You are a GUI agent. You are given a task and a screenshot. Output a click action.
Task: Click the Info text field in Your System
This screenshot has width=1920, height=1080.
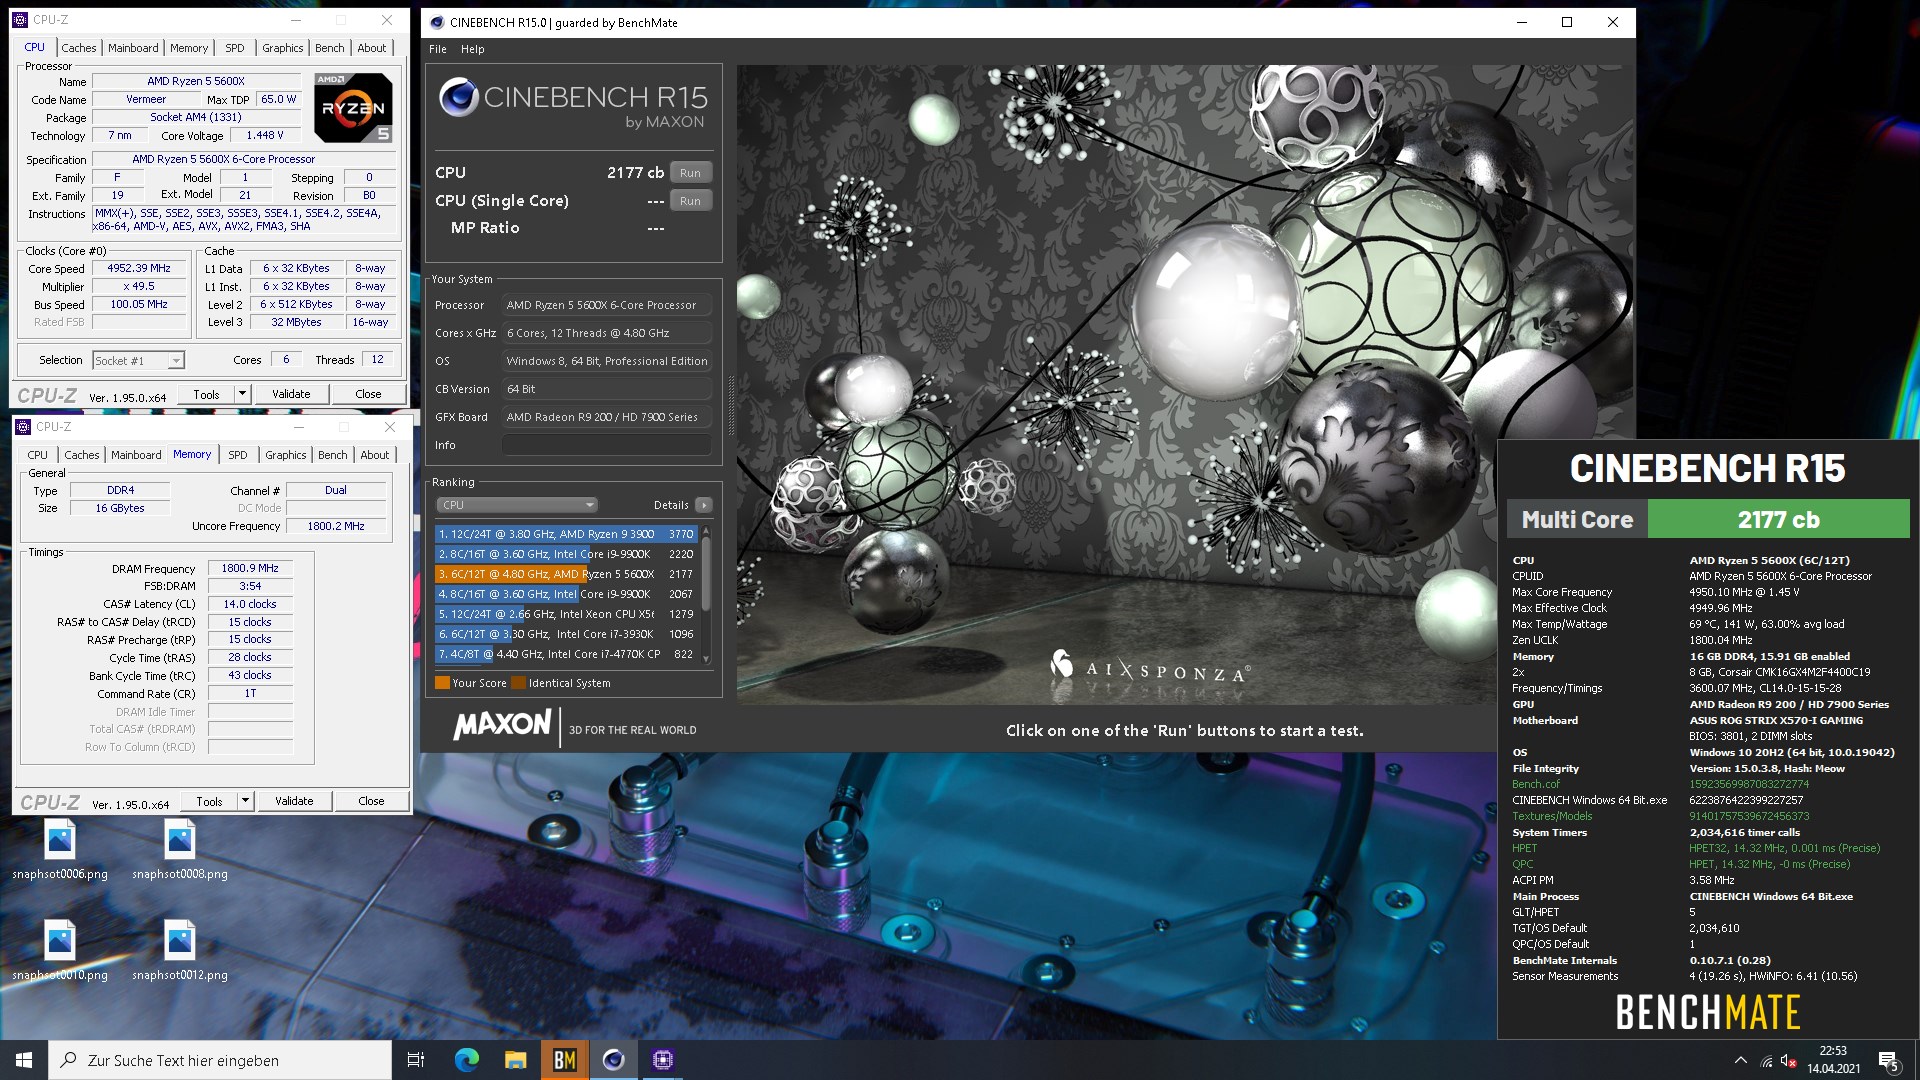(607, 445)
